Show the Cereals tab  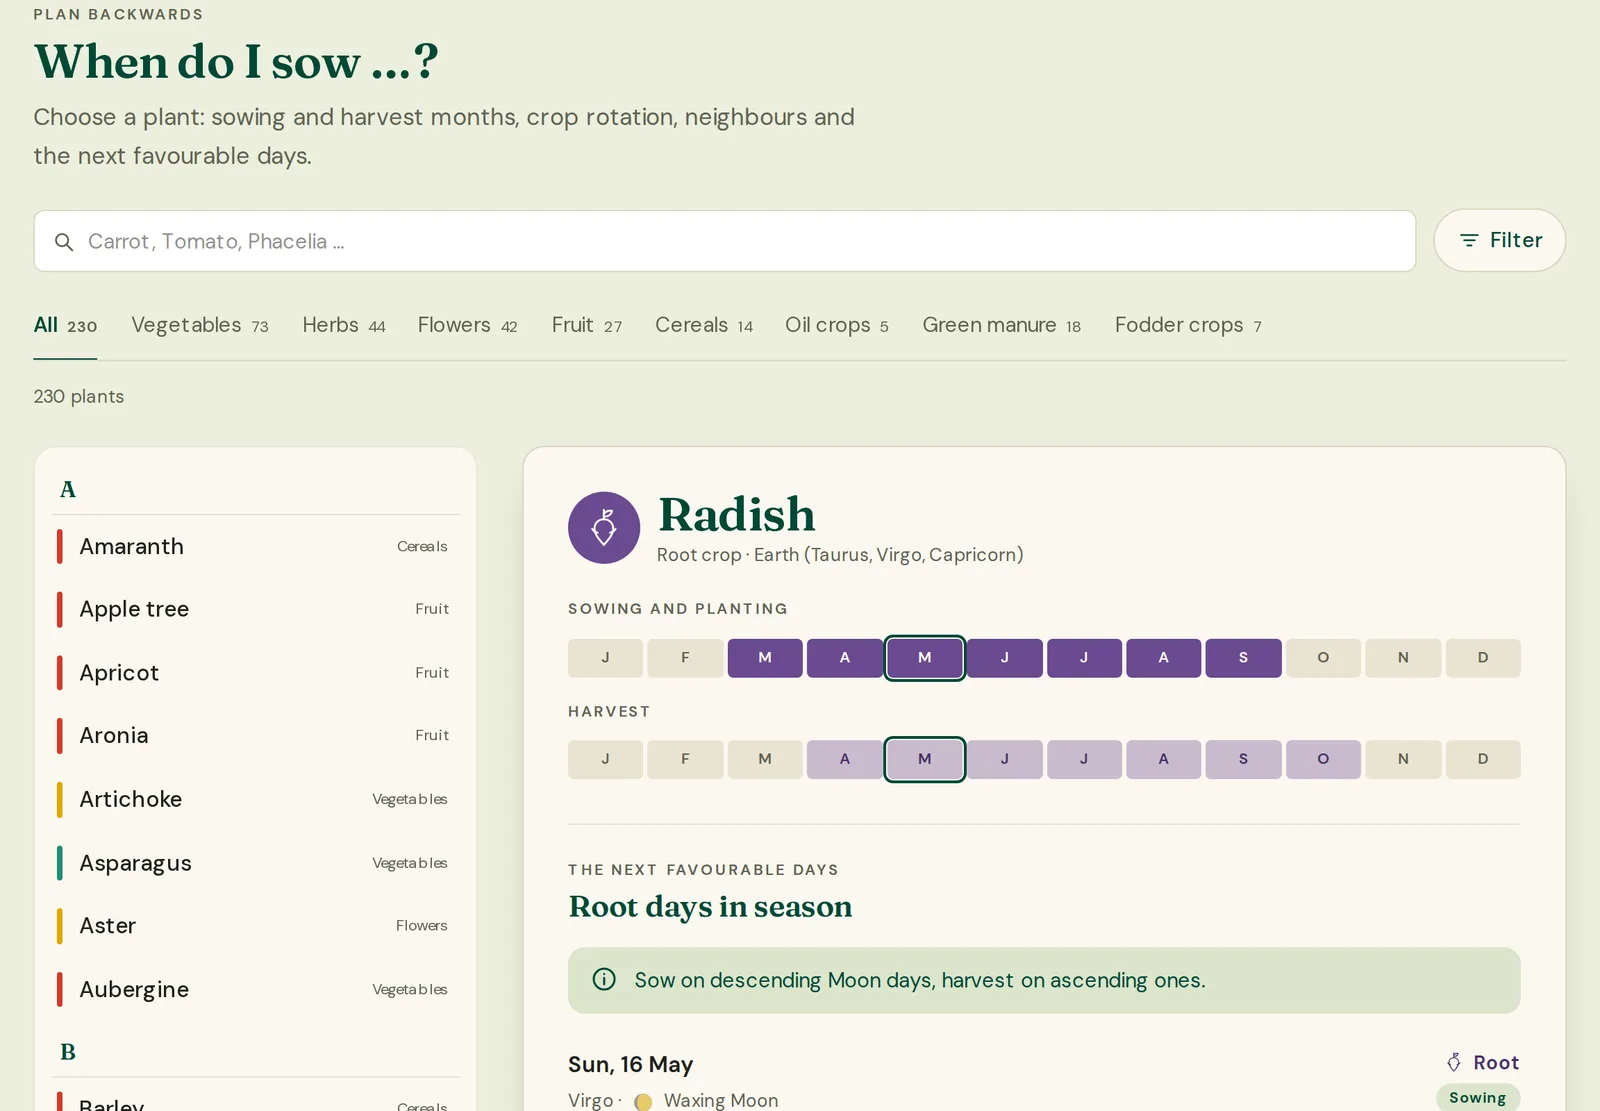[x=704, y=325]
